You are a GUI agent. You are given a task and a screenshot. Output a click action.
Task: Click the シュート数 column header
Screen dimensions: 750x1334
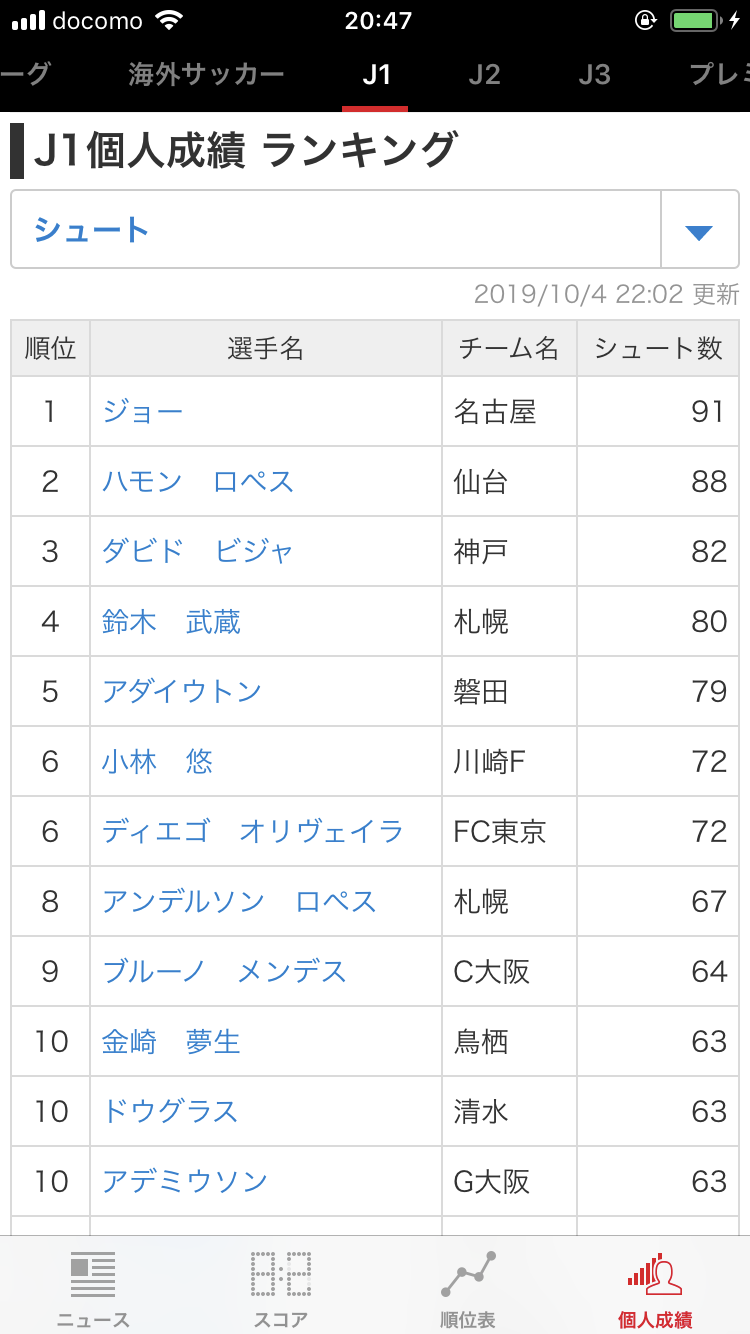click(x=658, y=348)
